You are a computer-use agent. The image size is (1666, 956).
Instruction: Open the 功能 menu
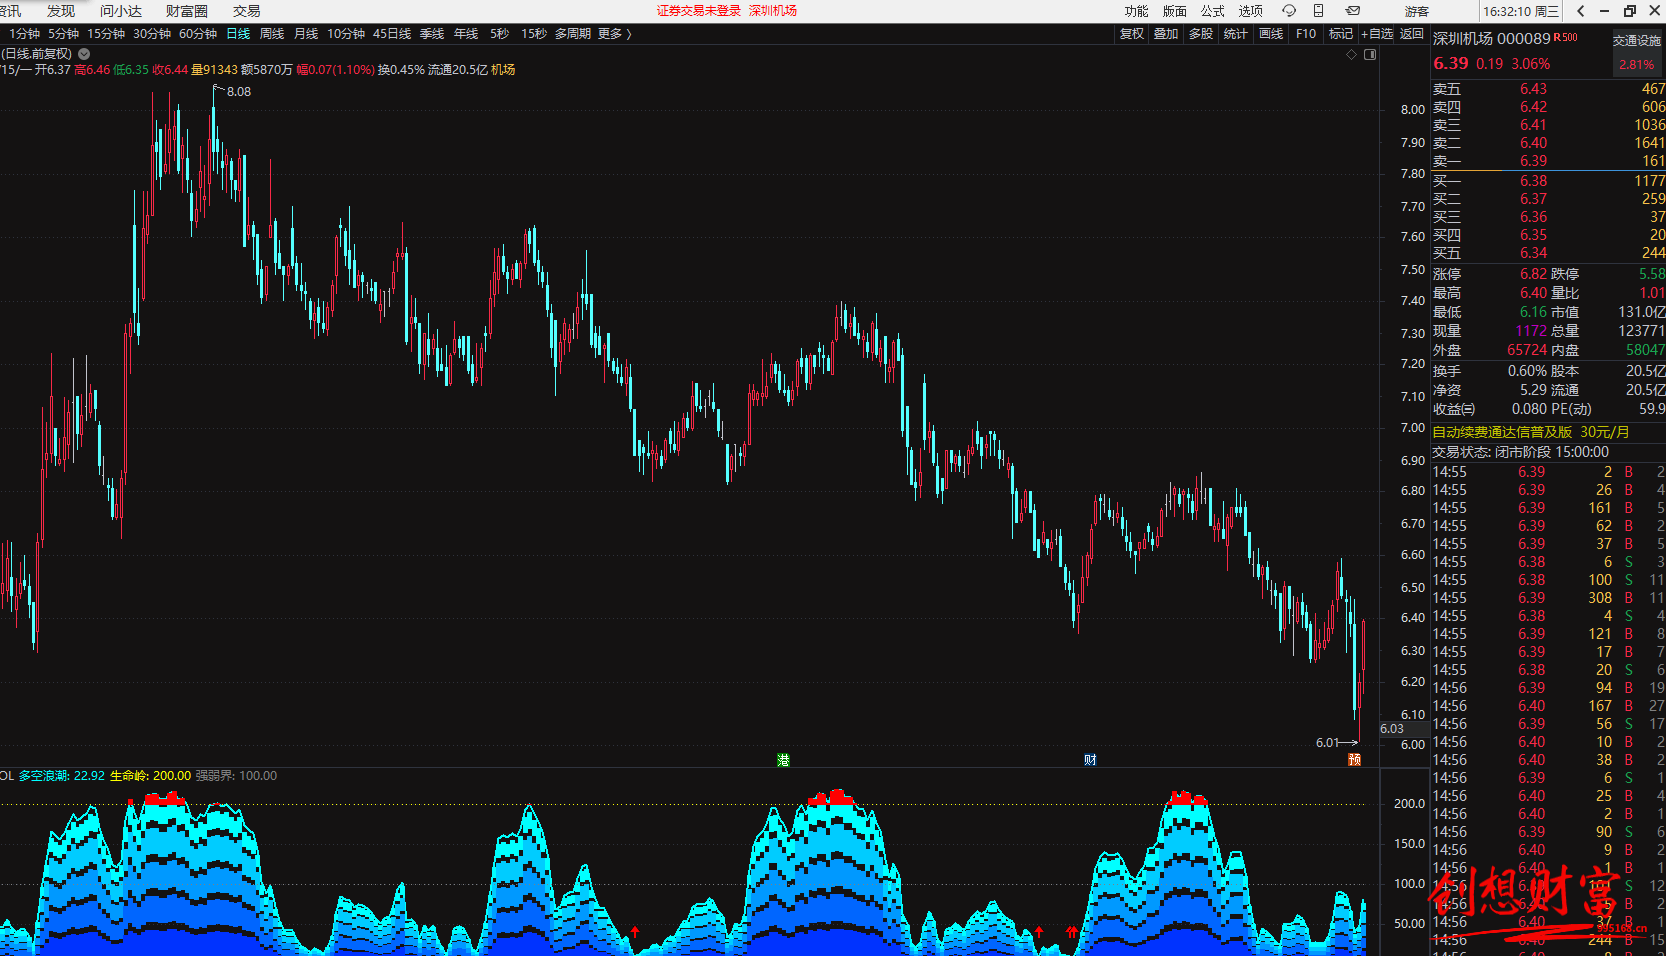pos(1136,11)
